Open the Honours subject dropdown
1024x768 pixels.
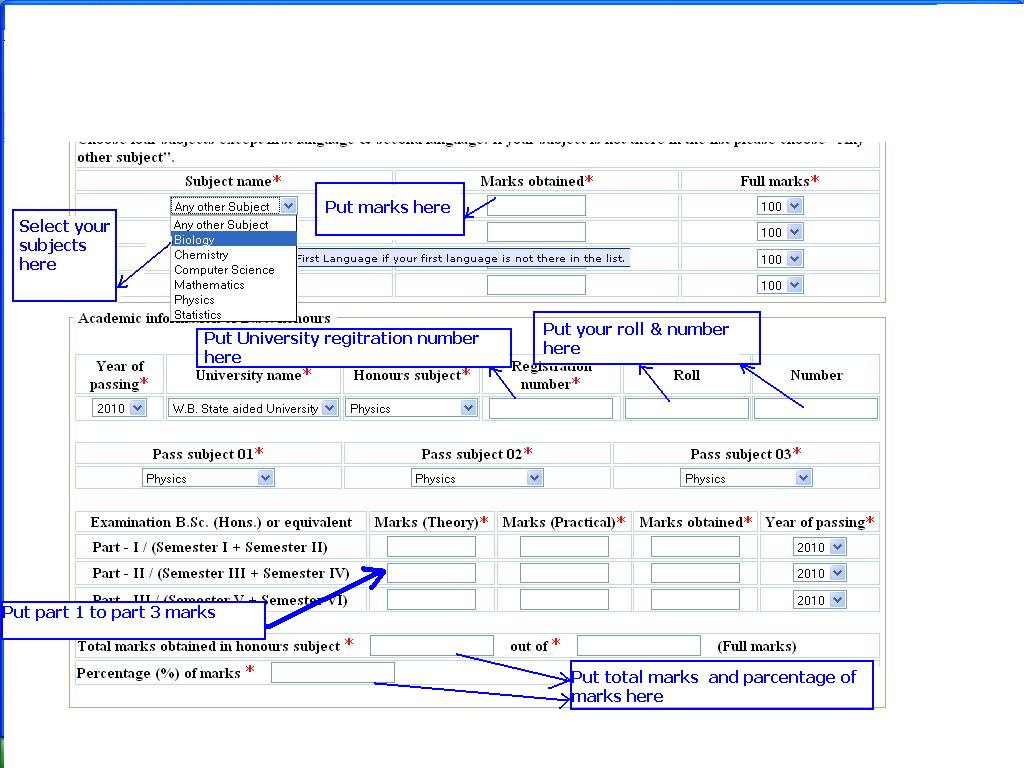point(411,408)
